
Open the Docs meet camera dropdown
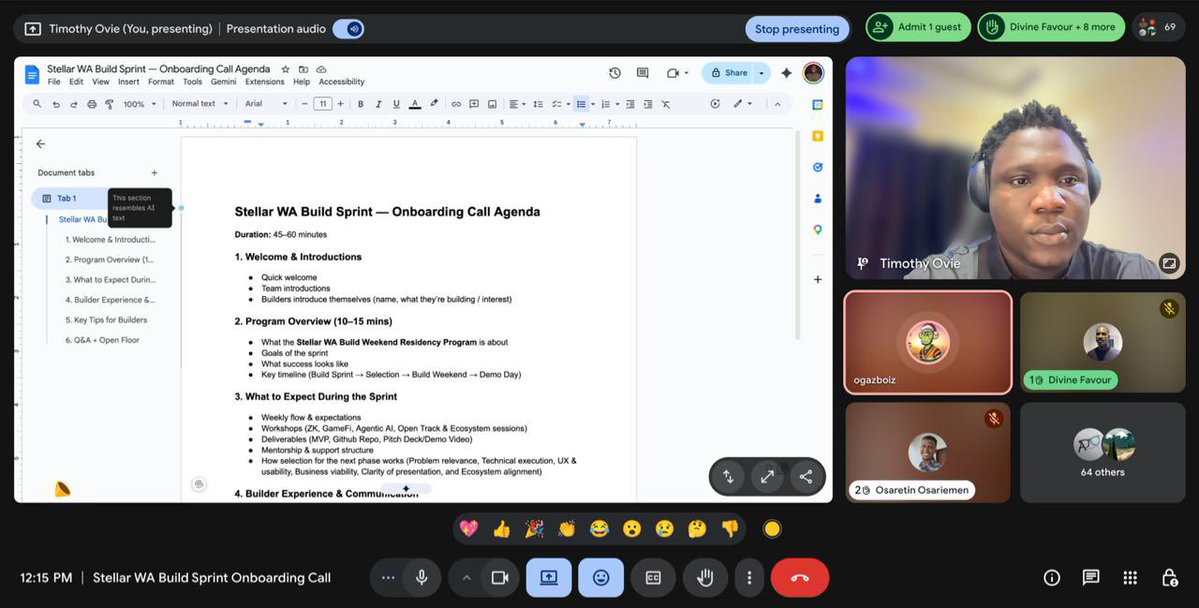[x=677, y=73]
